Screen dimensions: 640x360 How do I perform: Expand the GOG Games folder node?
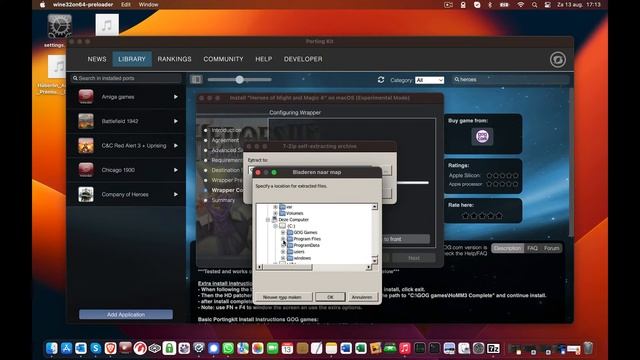[283, 232]
